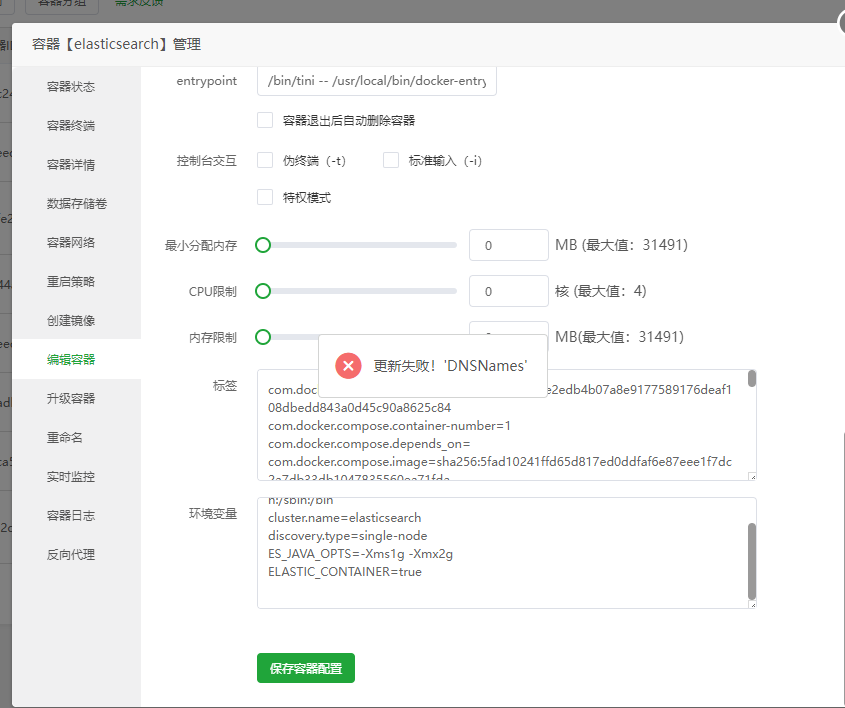Click the dialog title 容器【elasticsearch】管理
The height and width of the screenshot is (708, 845).
click(x=116, y=44)
